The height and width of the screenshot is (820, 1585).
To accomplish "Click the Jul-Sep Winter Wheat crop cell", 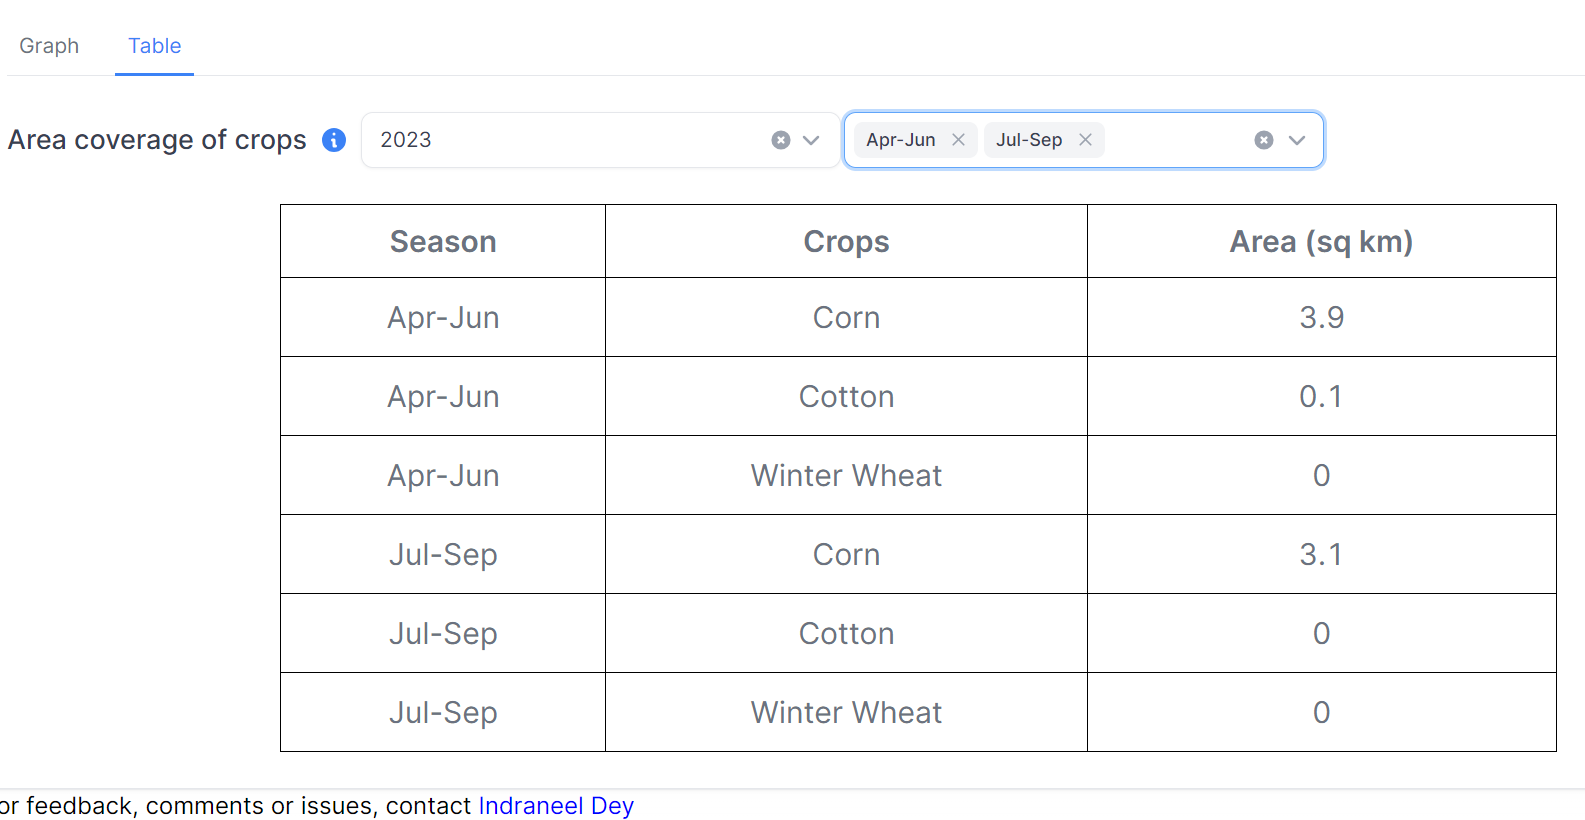I will pos(846,713).
